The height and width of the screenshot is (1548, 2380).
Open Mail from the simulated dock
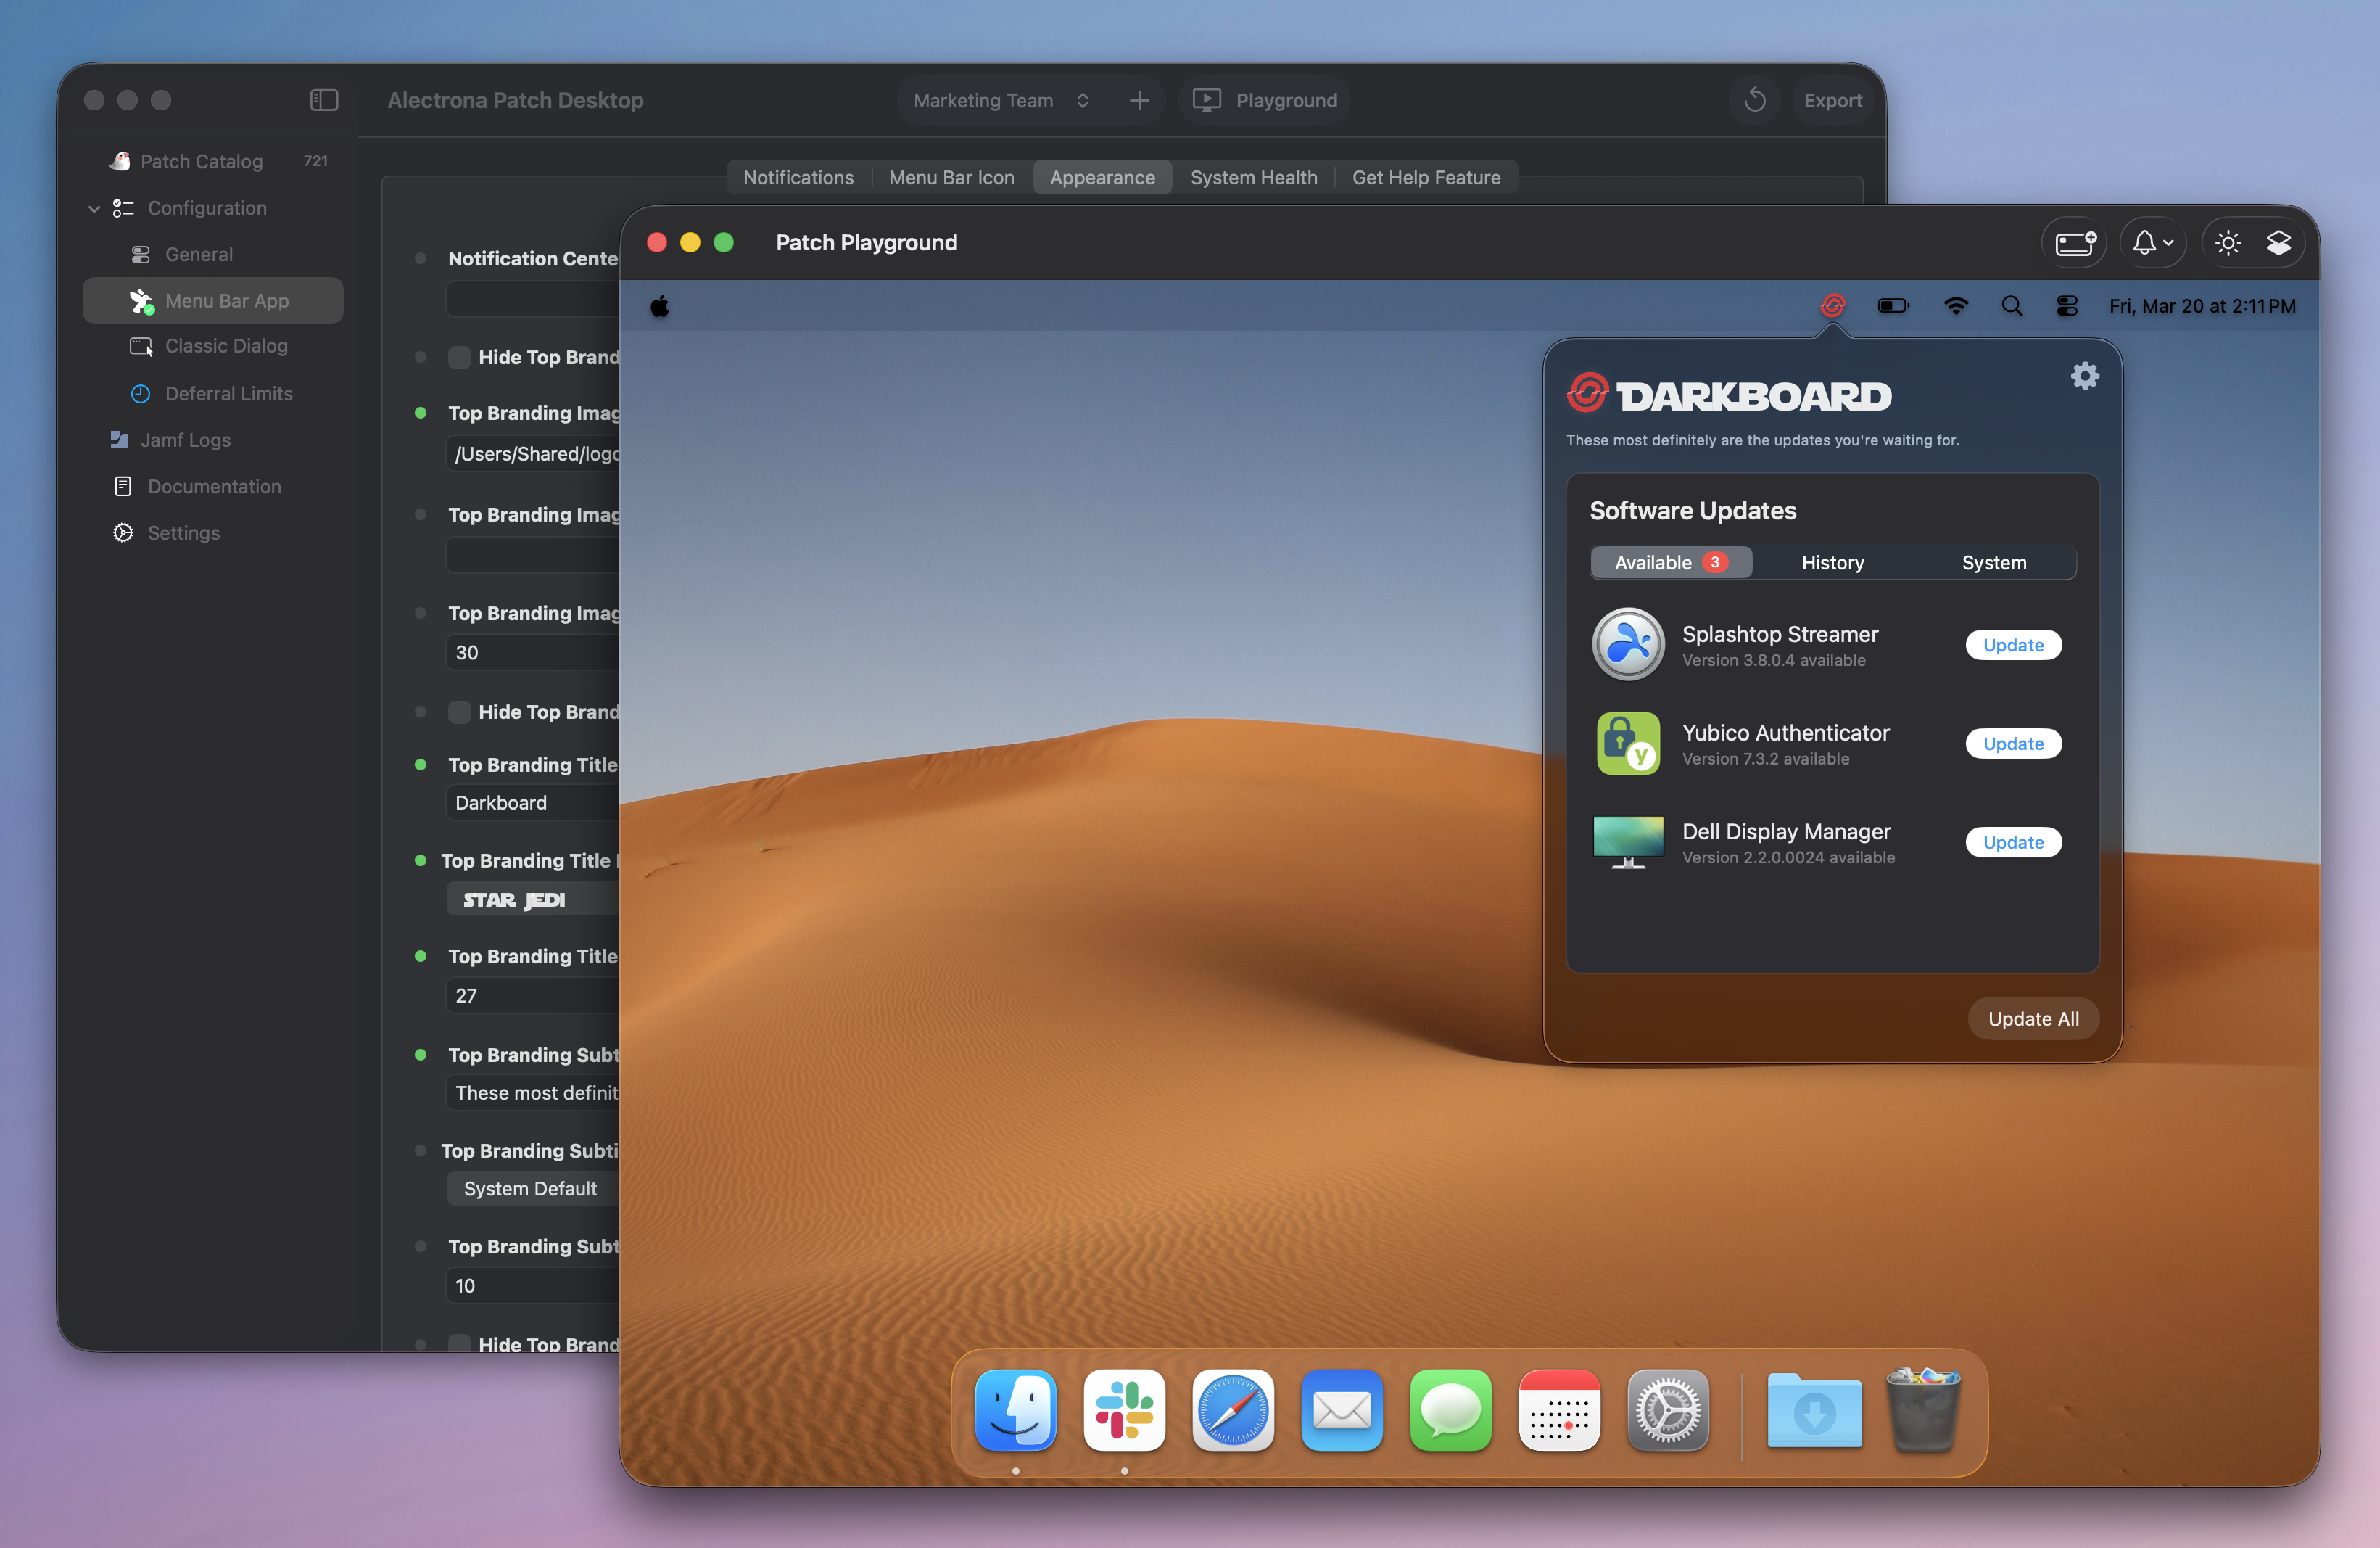1341,1410
